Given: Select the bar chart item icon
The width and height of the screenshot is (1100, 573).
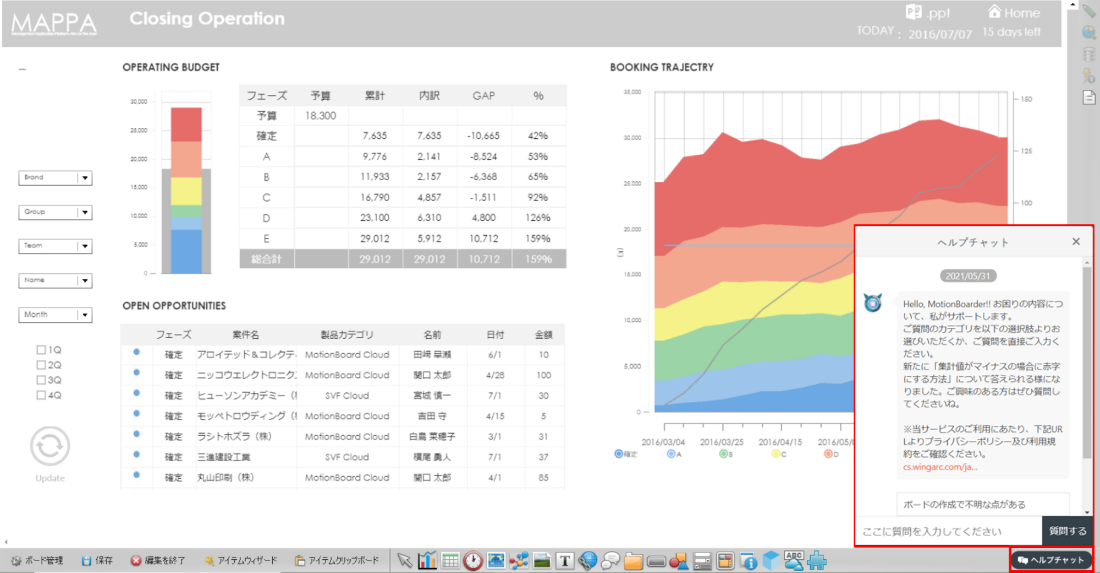Looking at the screenshot, I should pyautogui.click(x=428, y=561).
